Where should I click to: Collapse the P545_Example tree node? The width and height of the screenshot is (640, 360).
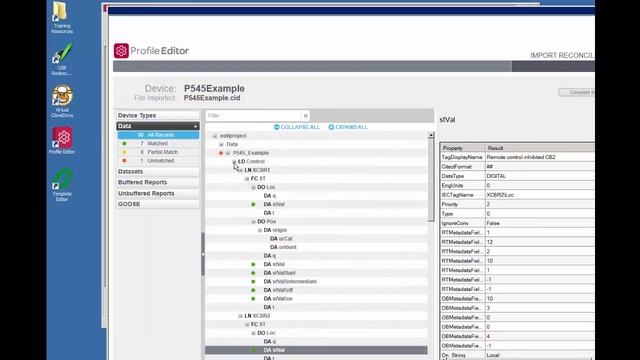pyautogui.click(x=228, y=153)
